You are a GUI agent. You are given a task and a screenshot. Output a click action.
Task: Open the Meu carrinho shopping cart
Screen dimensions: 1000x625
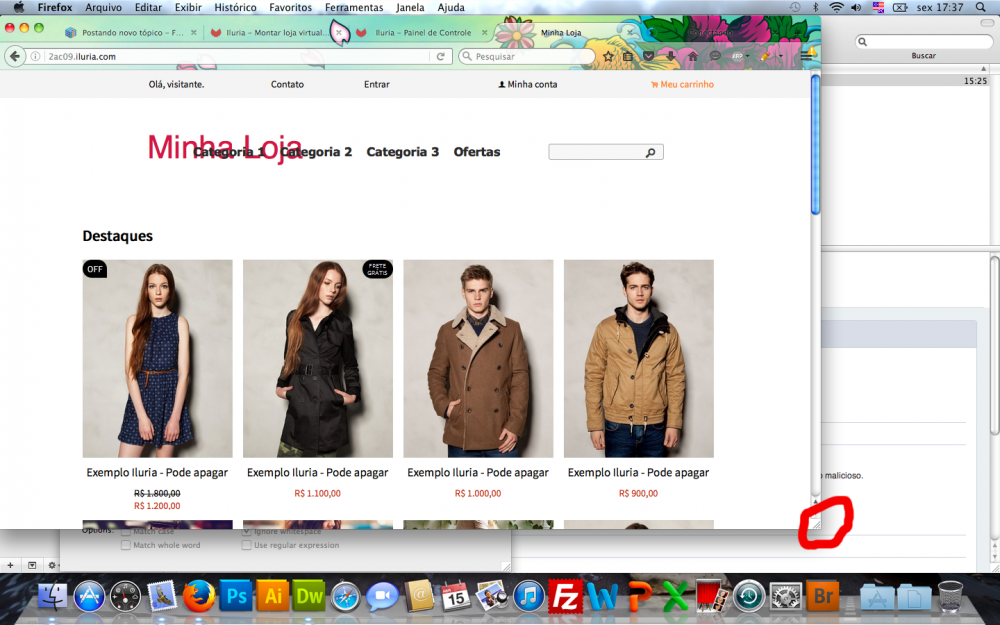click(x=682, y=85)
